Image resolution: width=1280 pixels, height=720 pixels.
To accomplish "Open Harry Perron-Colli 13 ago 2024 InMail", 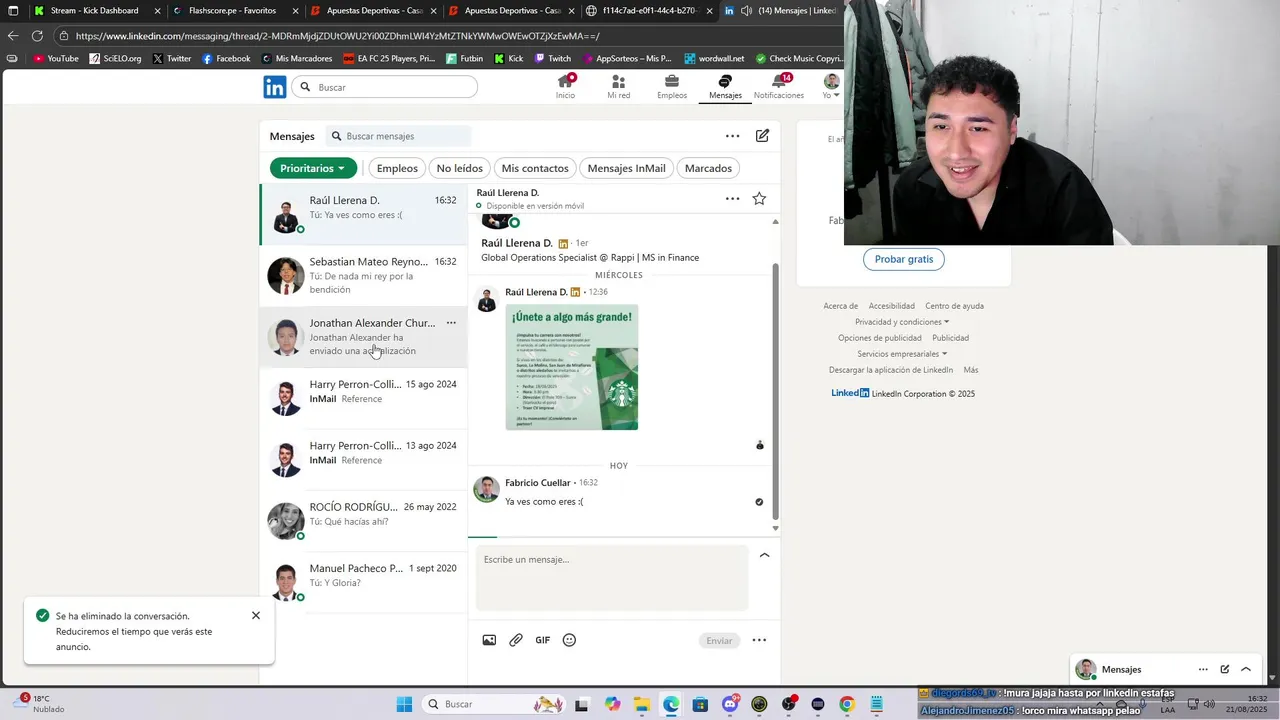I will coord(363,459).
